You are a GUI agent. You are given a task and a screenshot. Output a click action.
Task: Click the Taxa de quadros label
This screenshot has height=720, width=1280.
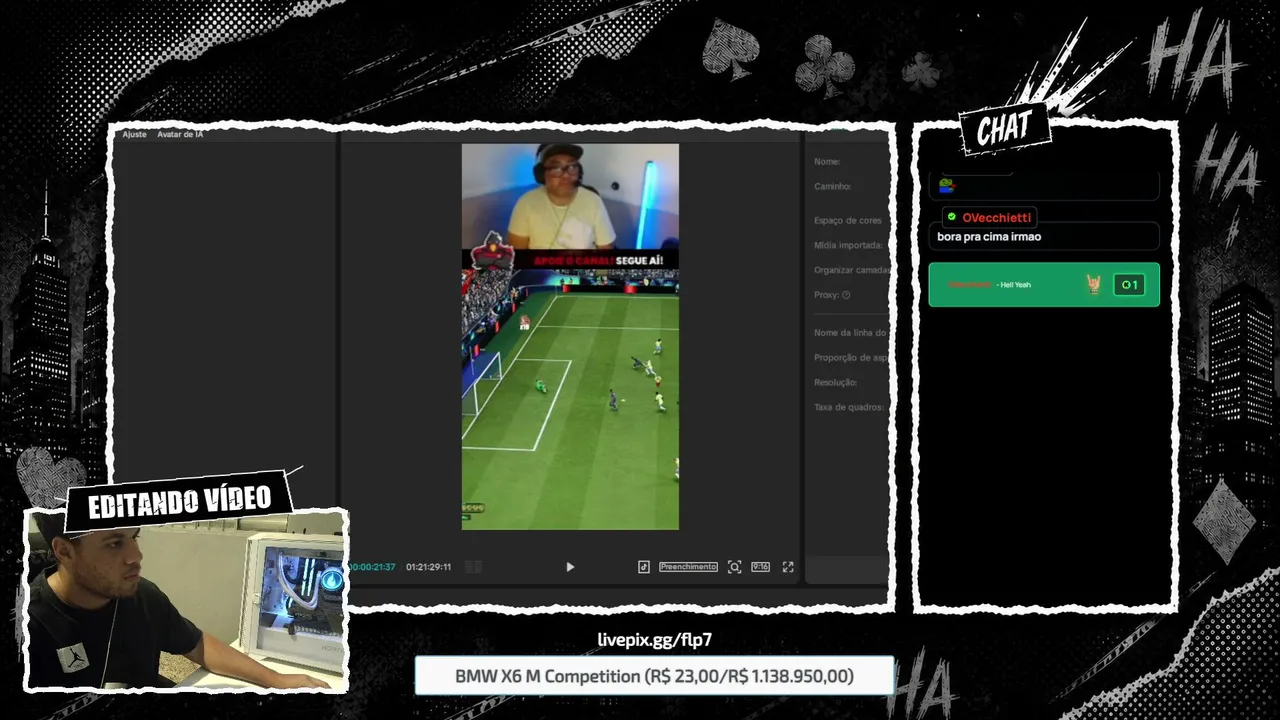848,408
